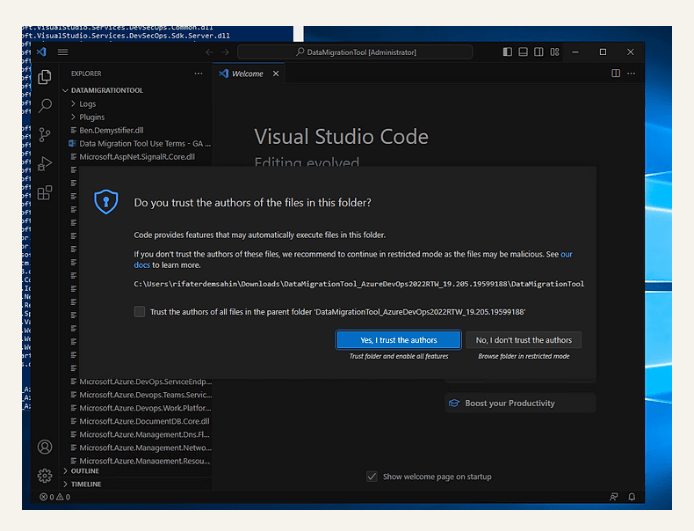Image resolution: width=694 pixels, height=531 pixels.
Task: Open the Explorer view in activity bar
Action: pyautogui.click(x=45, y=77)
